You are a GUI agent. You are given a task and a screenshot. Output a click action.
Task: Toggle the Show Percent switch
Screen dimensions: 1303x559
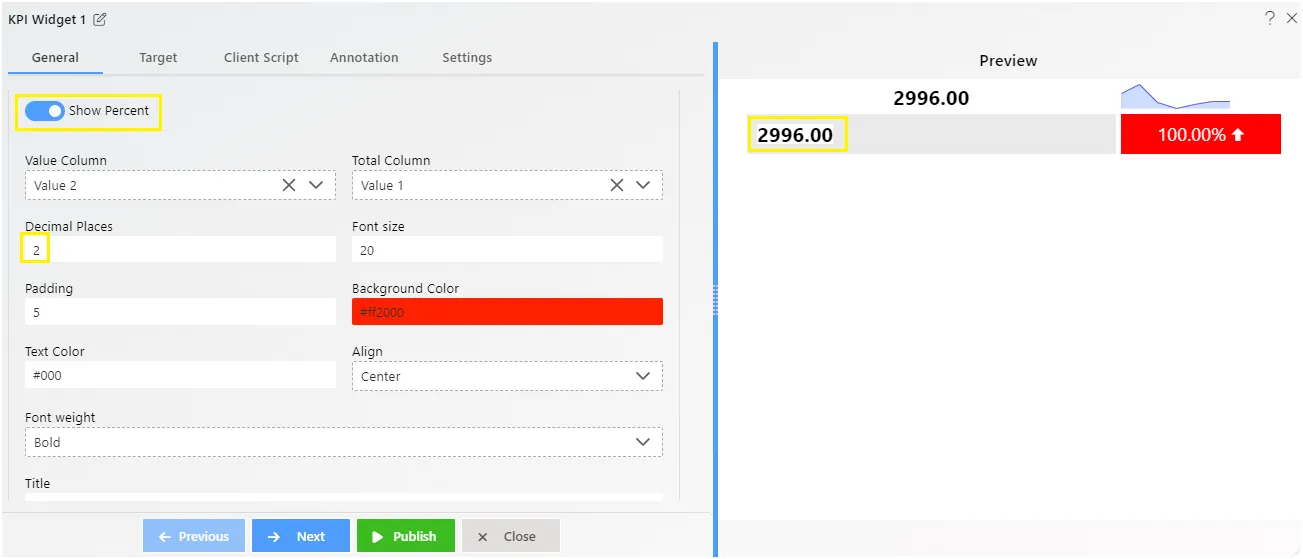pos(45,111)
